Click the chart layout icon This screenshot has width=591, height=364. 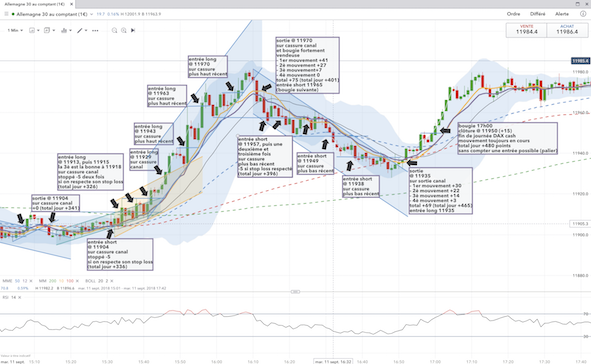click(x=32, y=30)
